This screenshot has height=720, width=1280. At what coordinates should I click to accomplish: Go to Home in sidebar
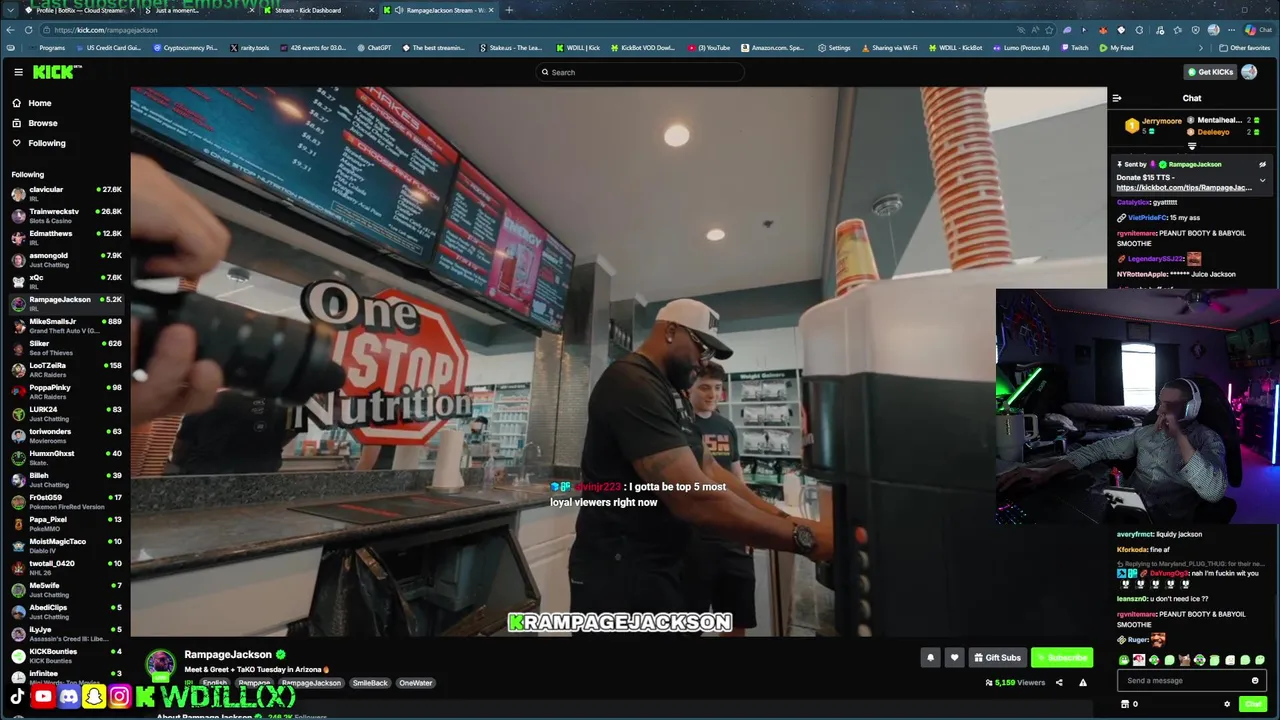(x=32, y=103)
